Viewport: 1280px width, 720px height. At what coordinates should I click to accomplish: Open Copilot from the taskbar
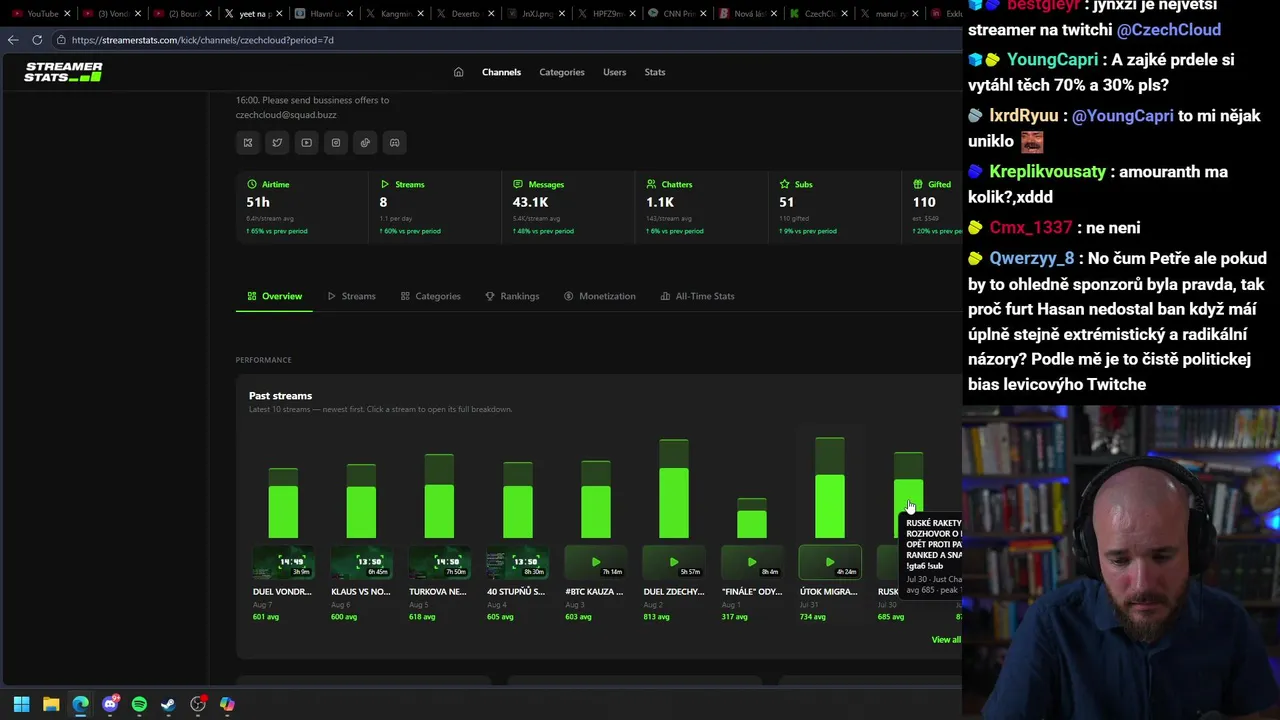227,704
